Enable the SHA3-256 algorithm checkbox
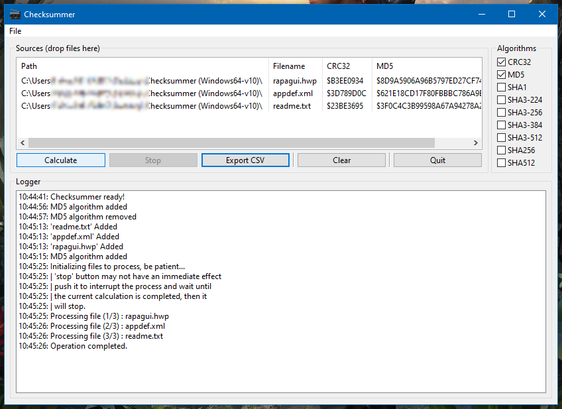This screenshot has height=409, width=562. [x=501, y=112]
